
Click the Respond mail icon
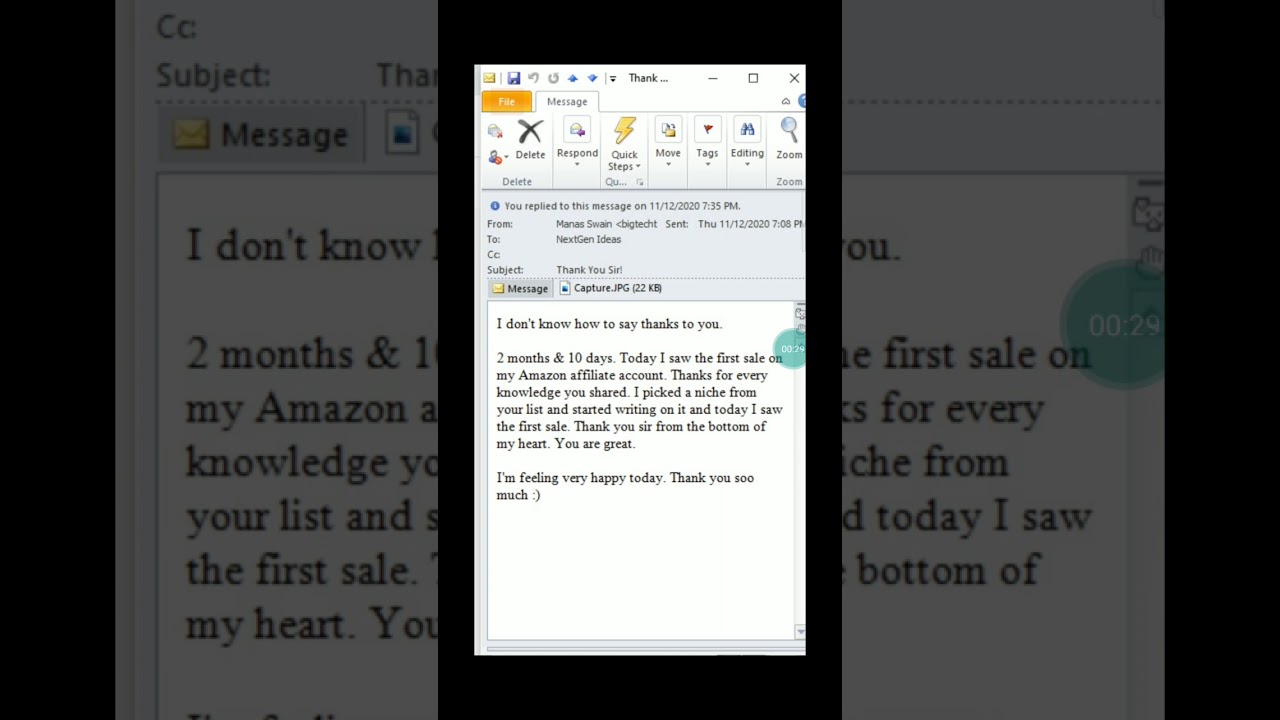click(577, 131)
